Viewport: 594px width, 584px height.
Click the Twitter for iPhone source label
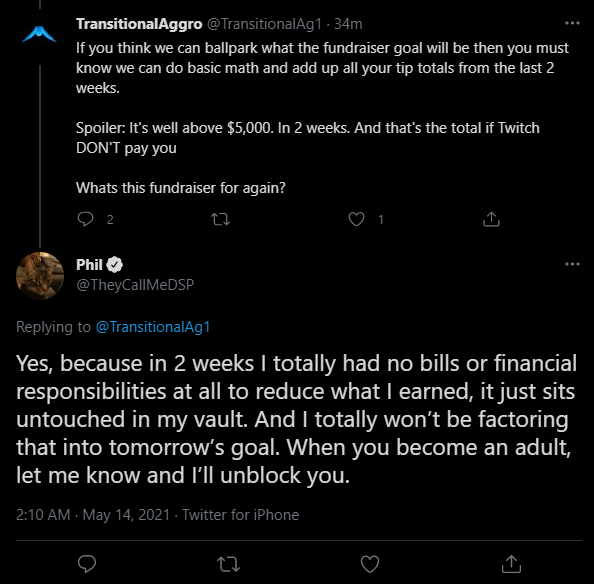[240, 515]
